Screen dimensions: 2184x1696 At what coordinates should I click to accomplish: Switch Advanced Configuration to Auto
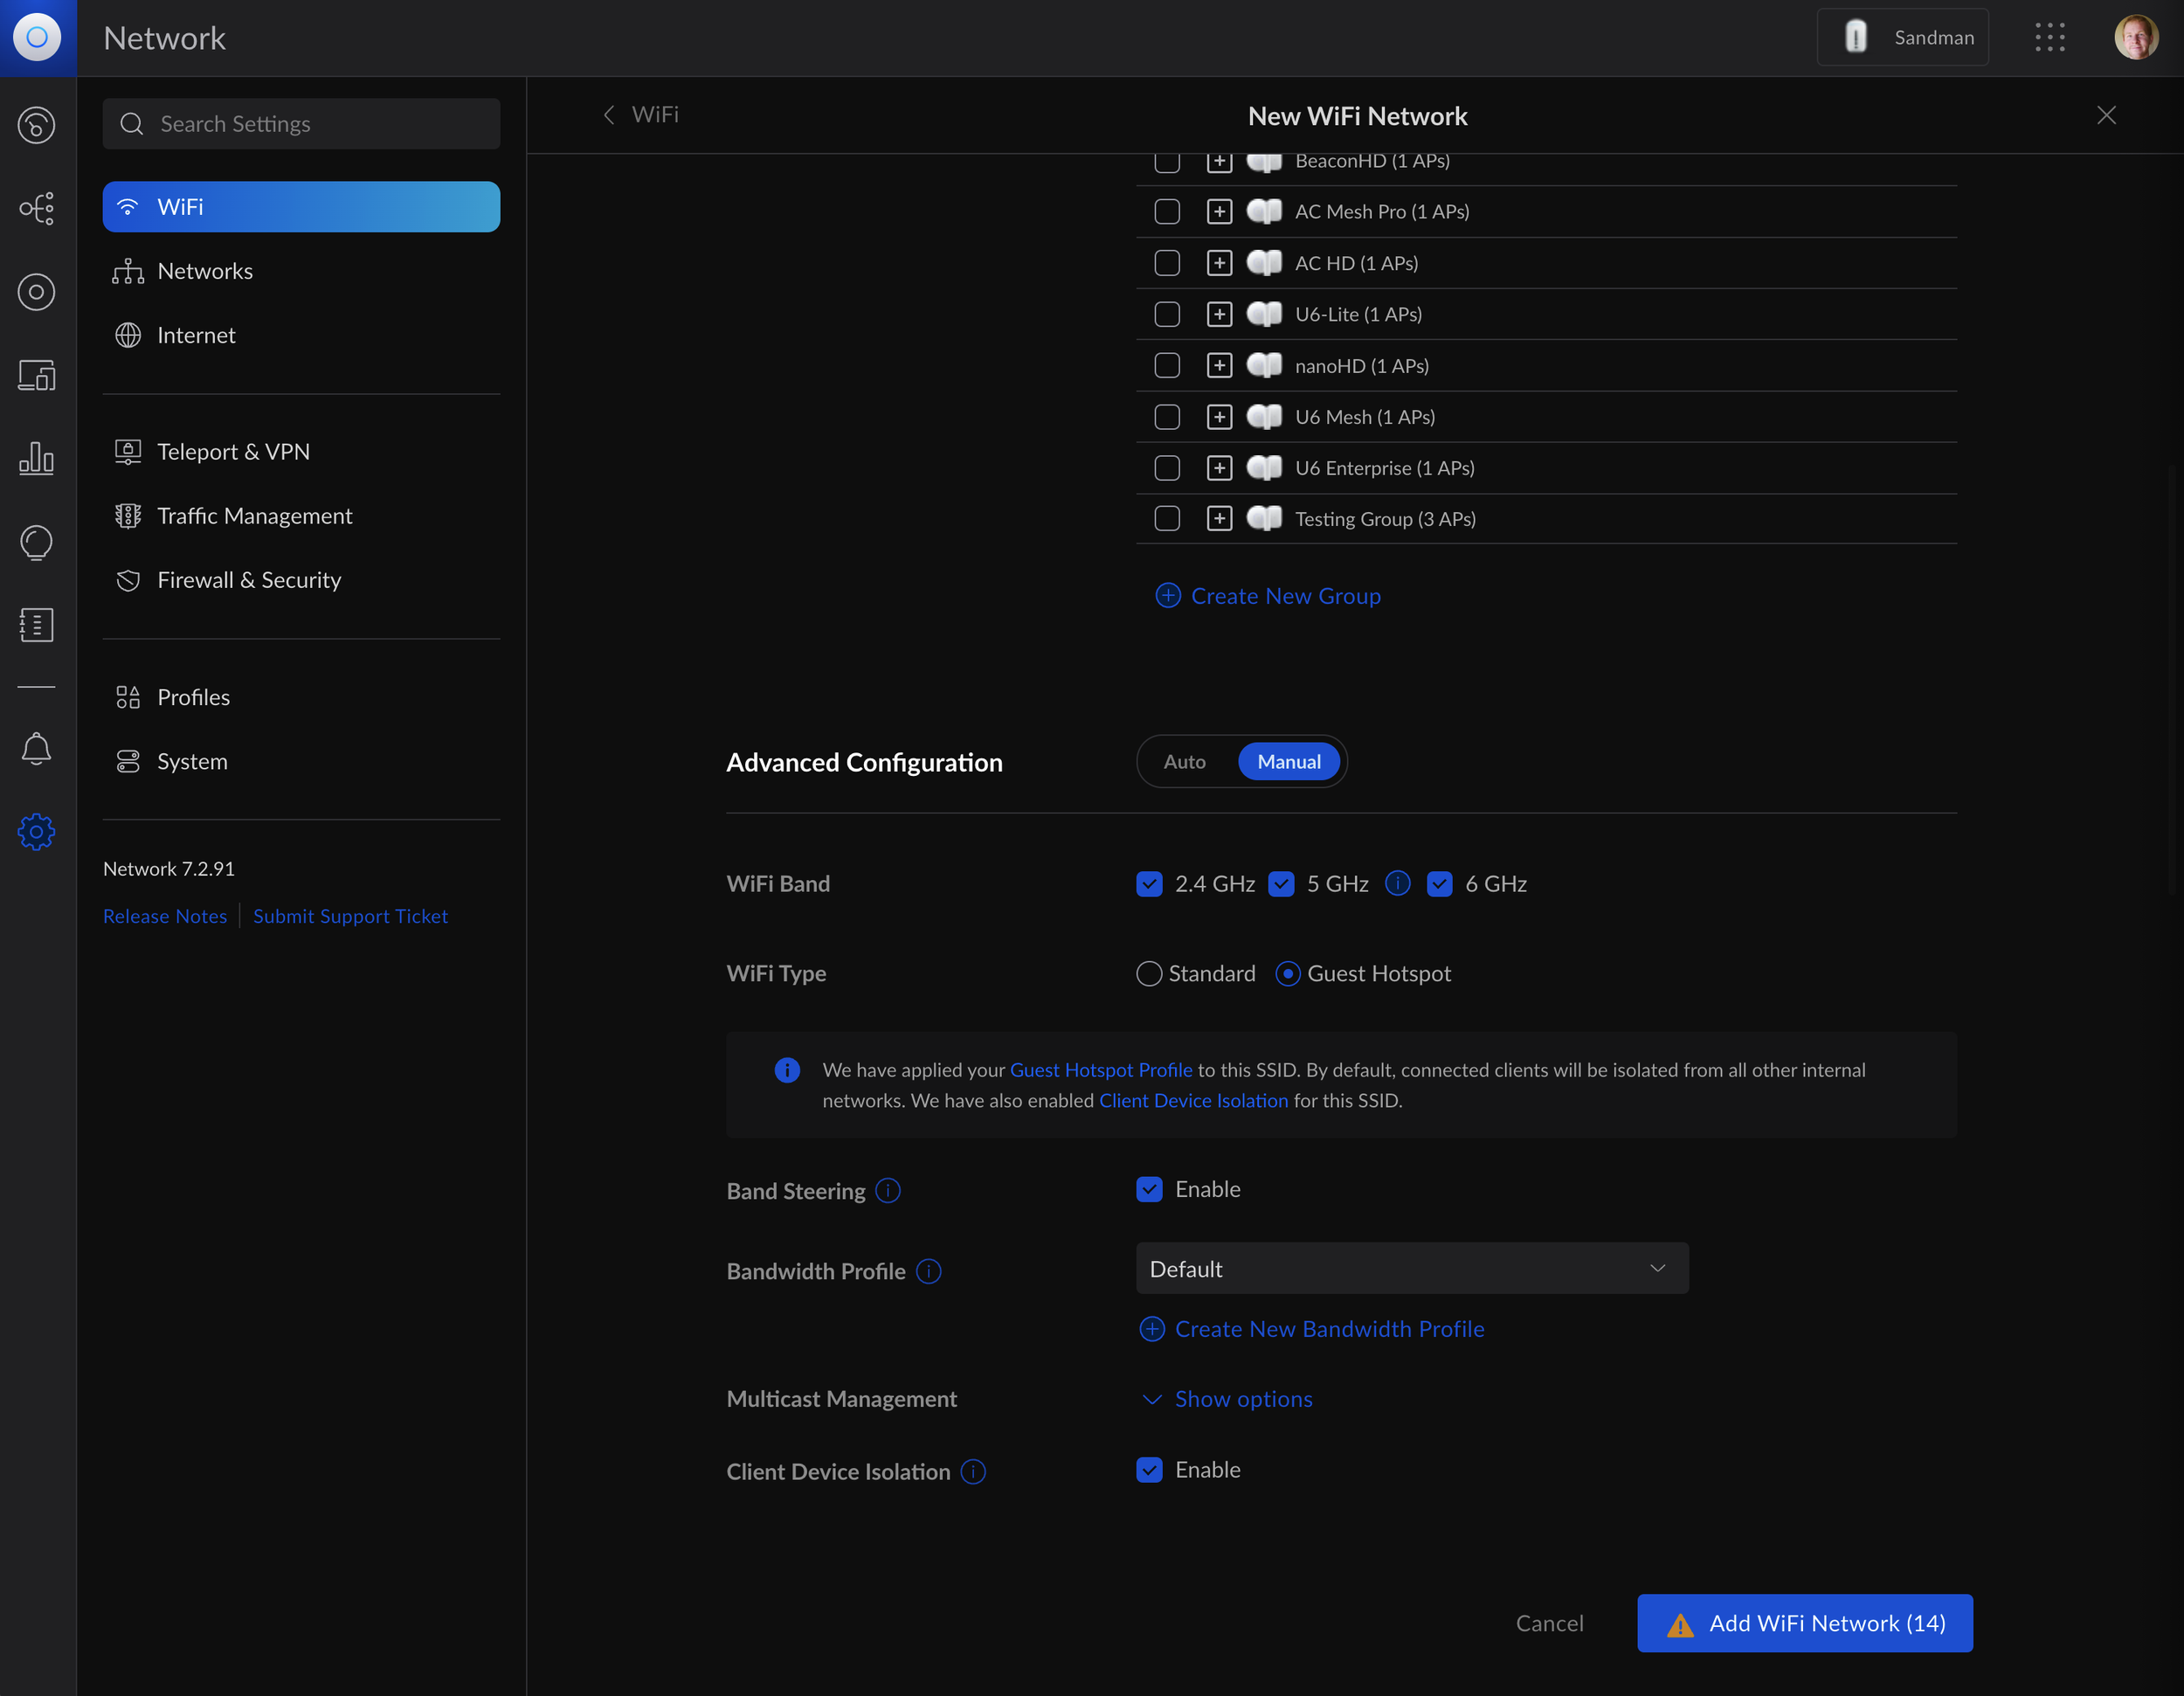[1184, 762]
